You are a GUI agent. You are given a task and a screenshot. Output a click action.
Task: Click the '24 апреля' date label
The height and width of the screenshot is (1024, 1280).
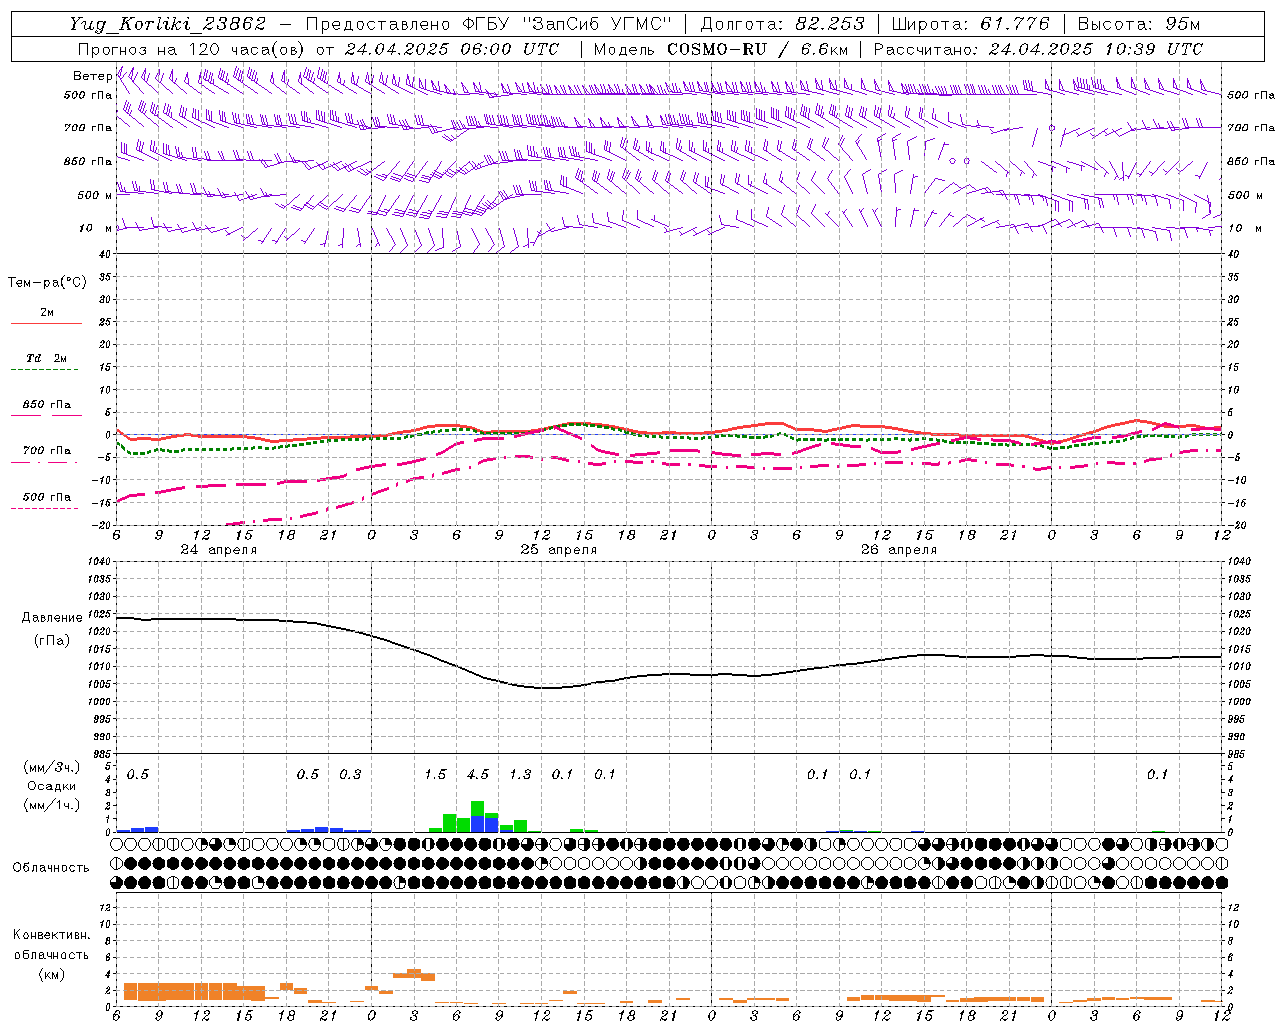tap(218, 550)
